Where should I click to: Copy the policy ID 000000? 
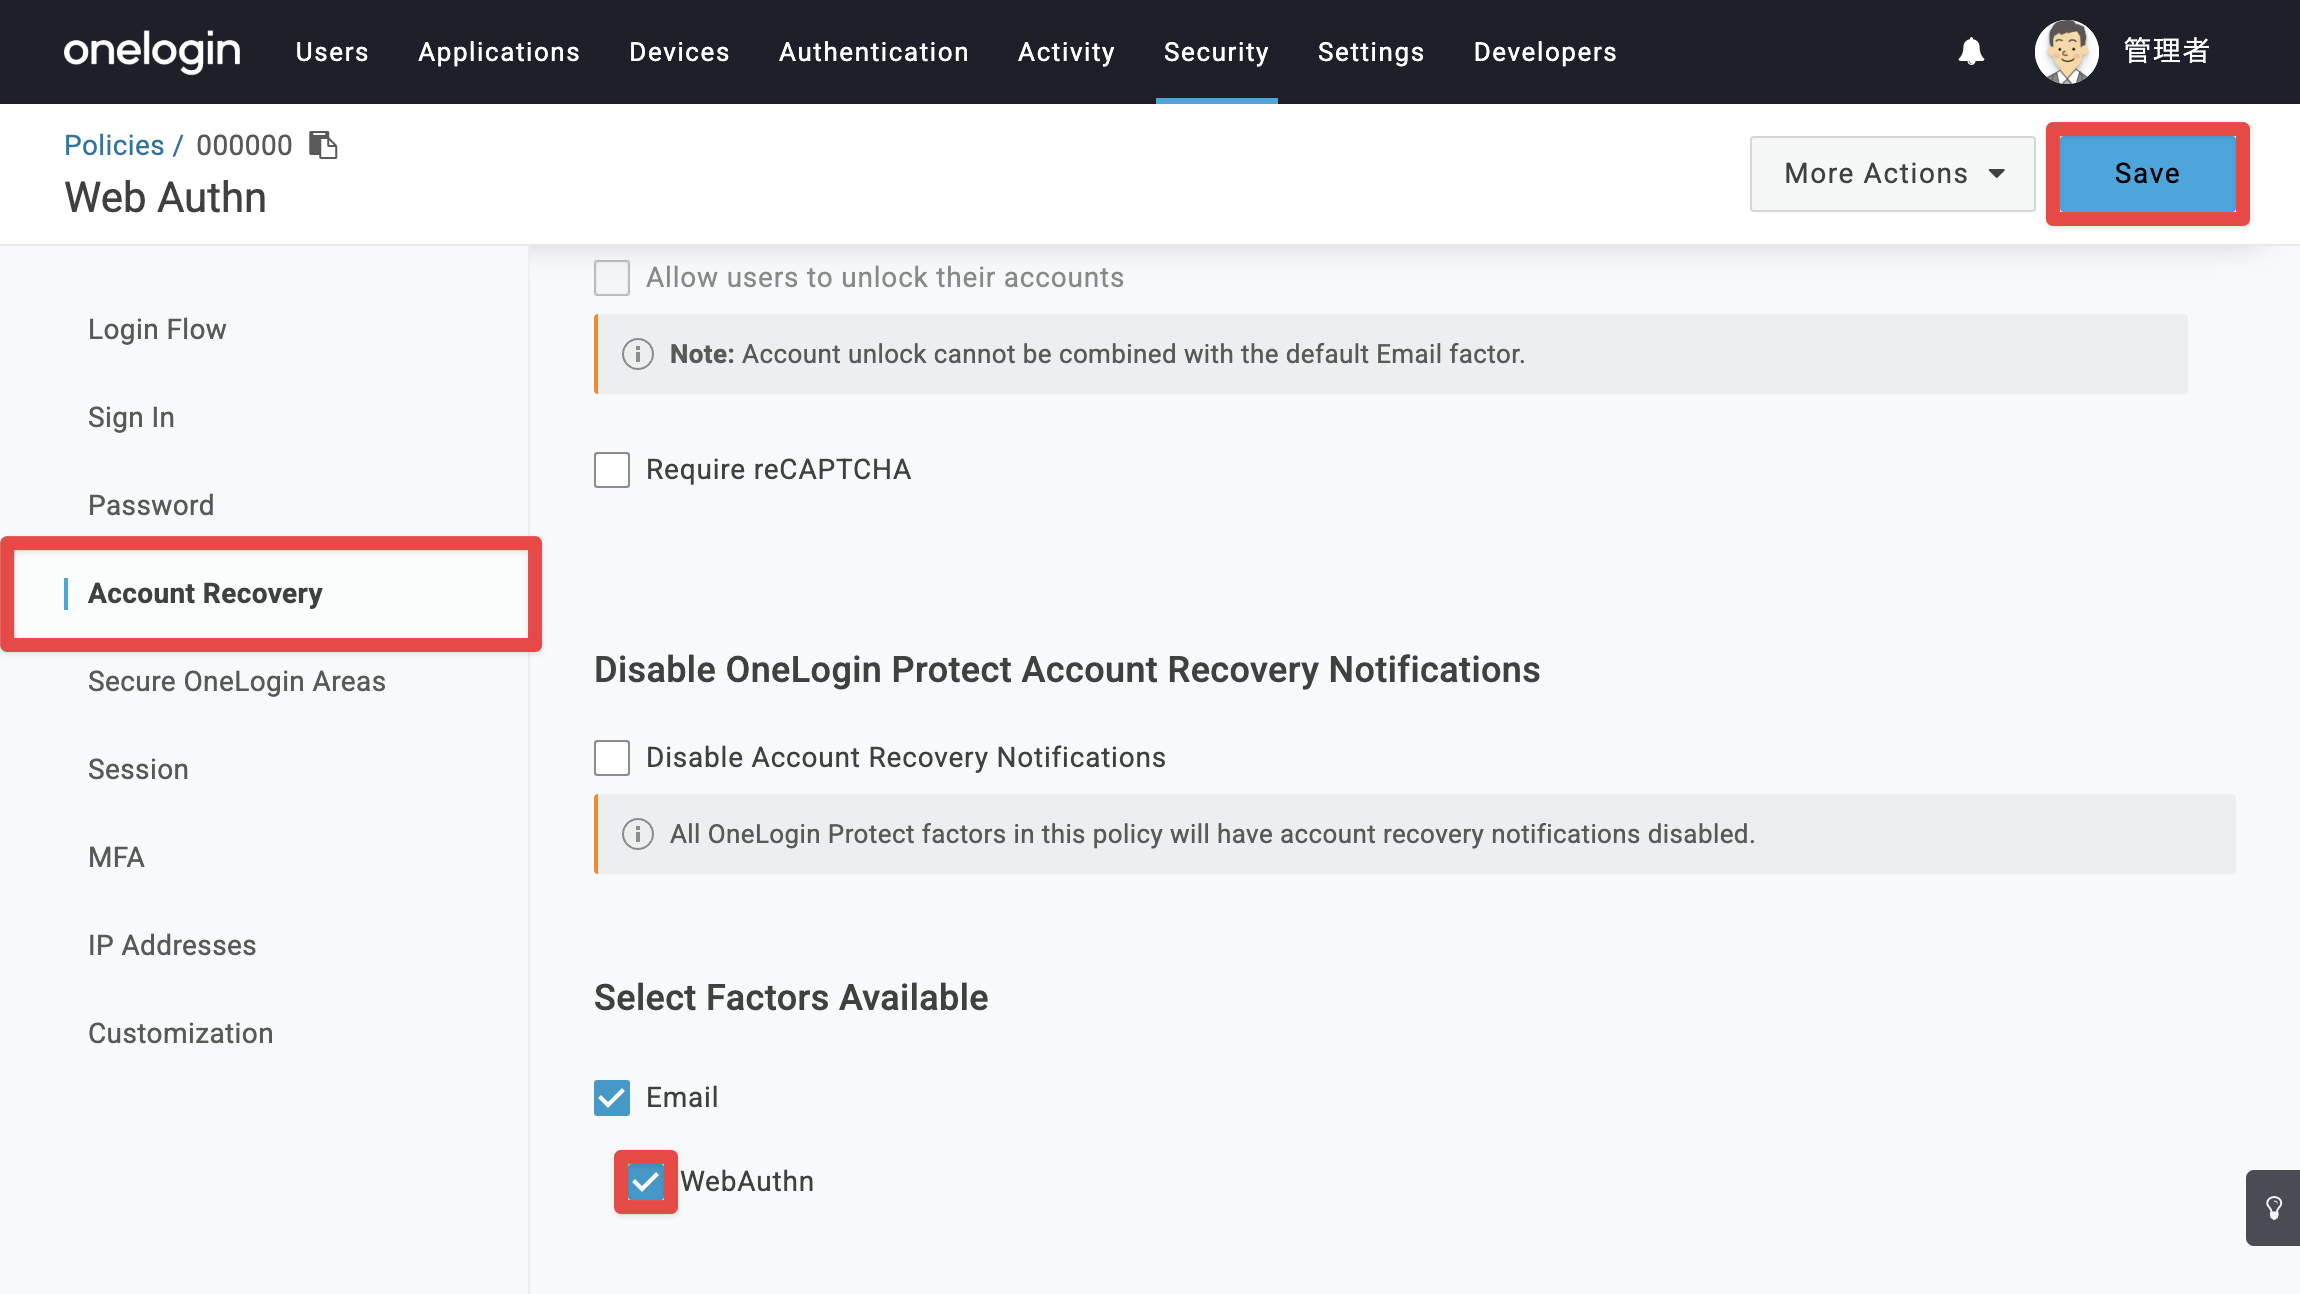pyautogui.click(x=323, y=145)
